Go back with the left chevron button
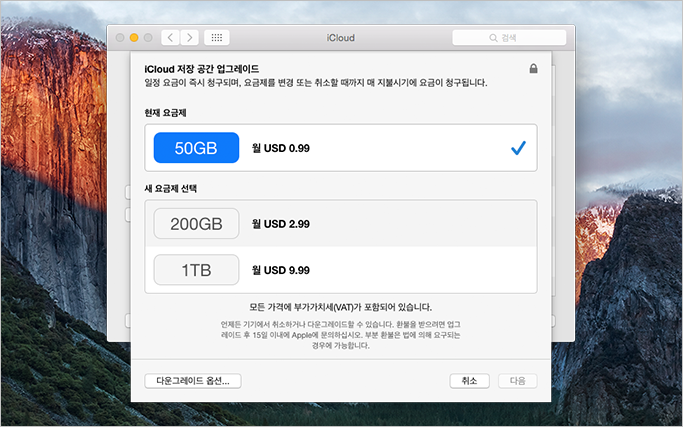Screen dimensions: 683x427 (170, 37)
